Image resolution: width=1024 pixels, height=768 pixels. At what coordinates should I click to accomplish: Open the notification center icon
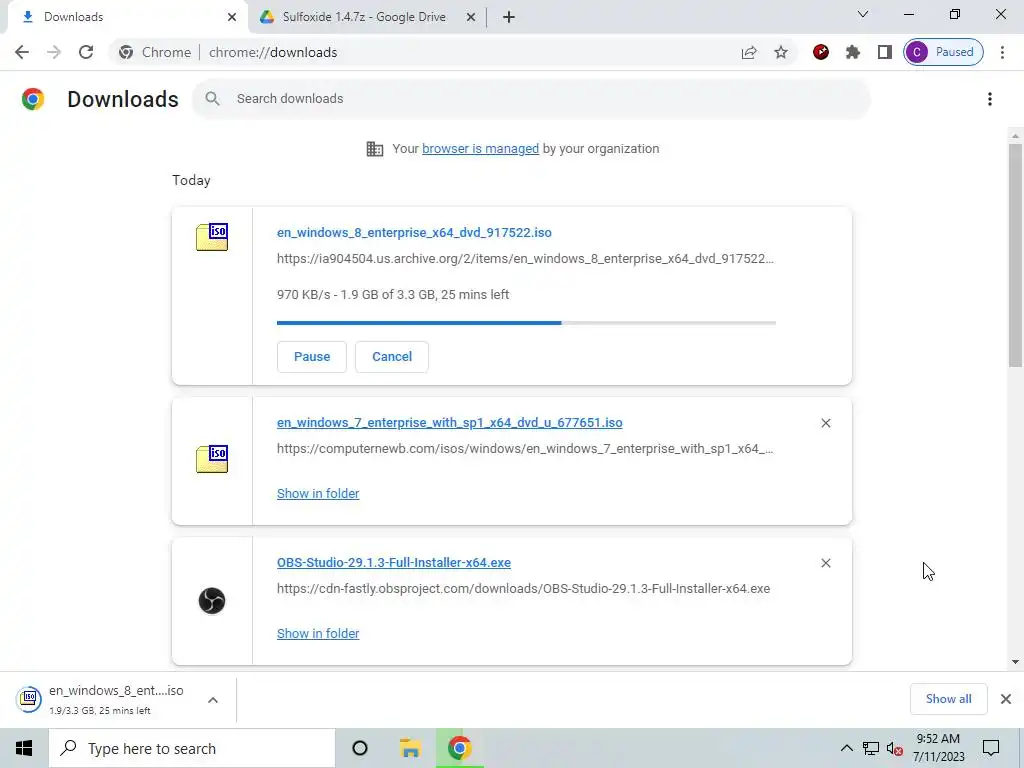tap(991, 748)
